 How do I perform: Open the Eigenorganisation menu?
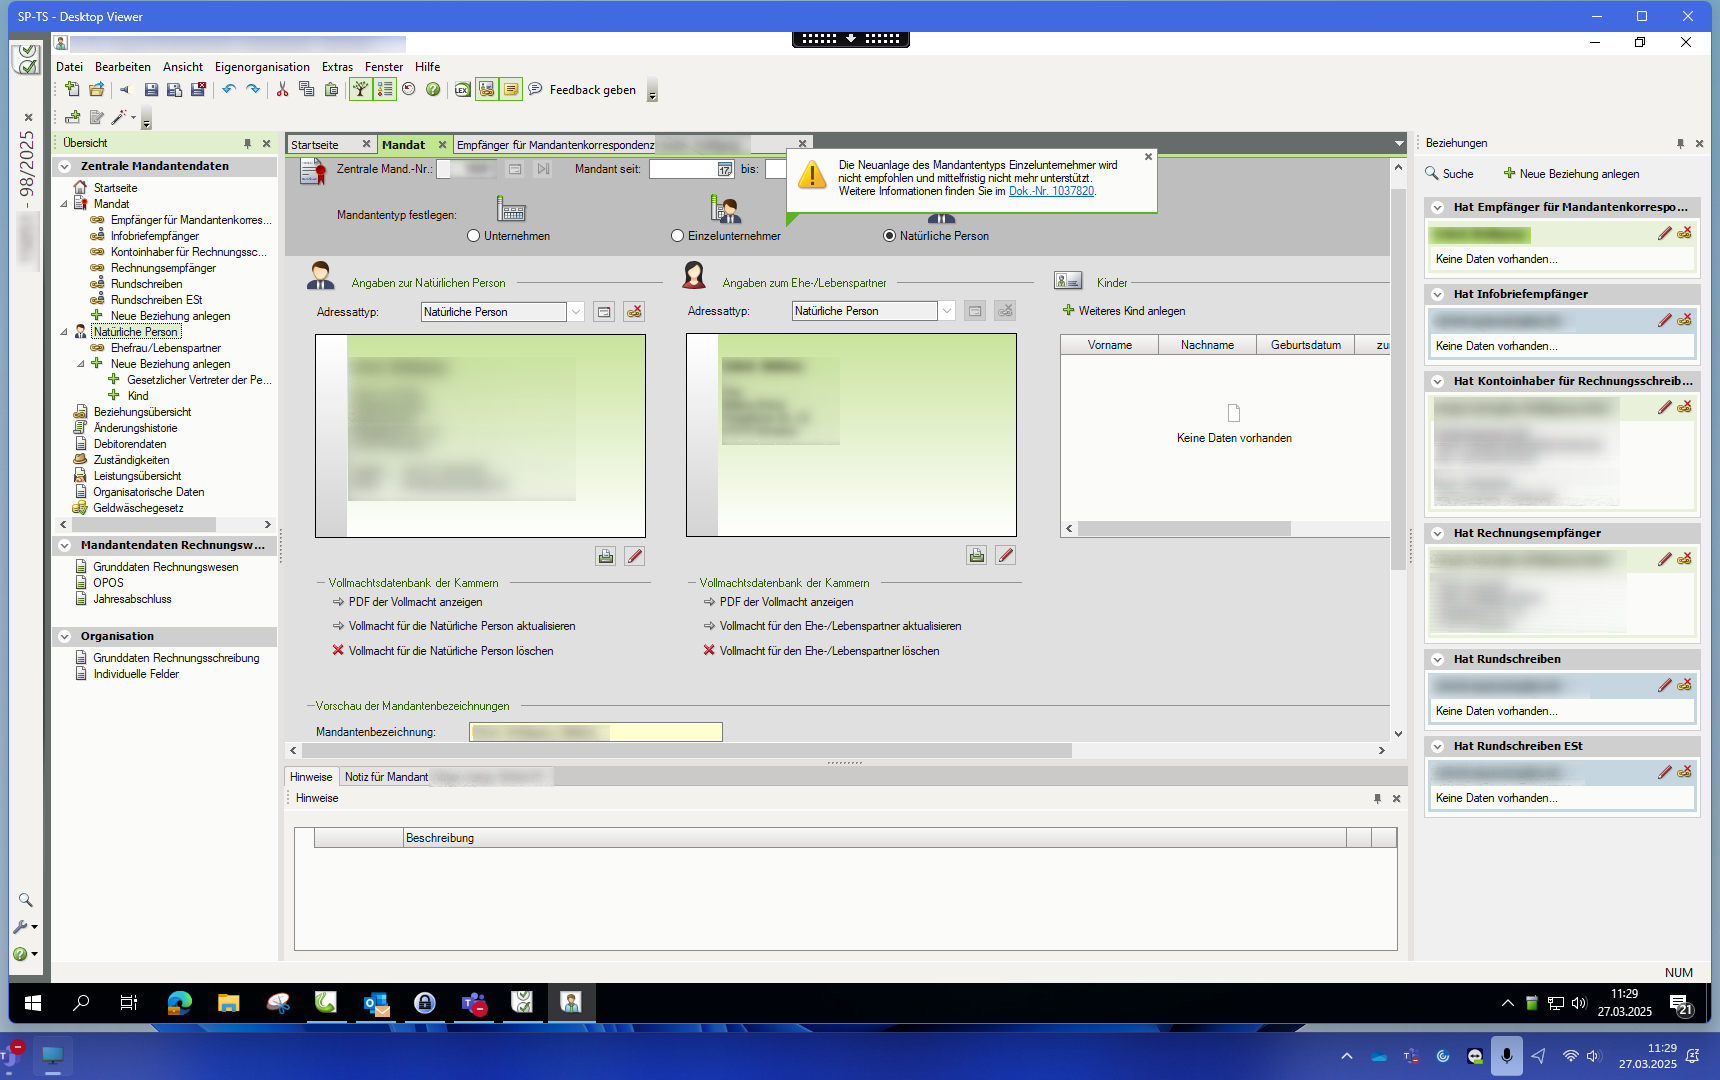click(262, 67)
